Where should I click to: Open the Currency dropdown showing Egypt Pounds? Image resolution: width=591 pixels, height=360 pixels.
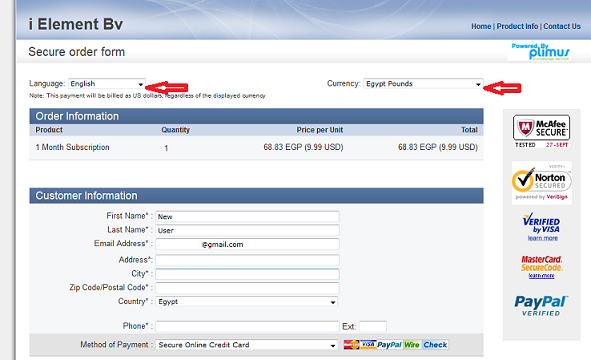pyautogui.click(x=423, y=84)
